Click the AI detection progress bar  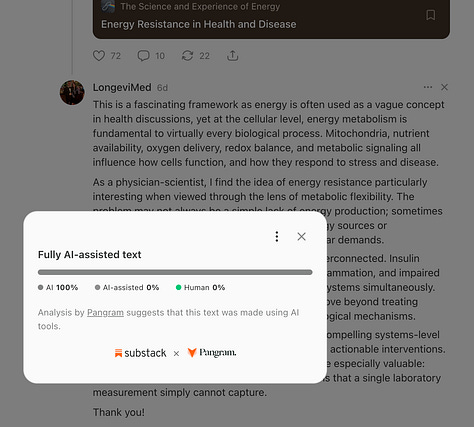[175, 272]
